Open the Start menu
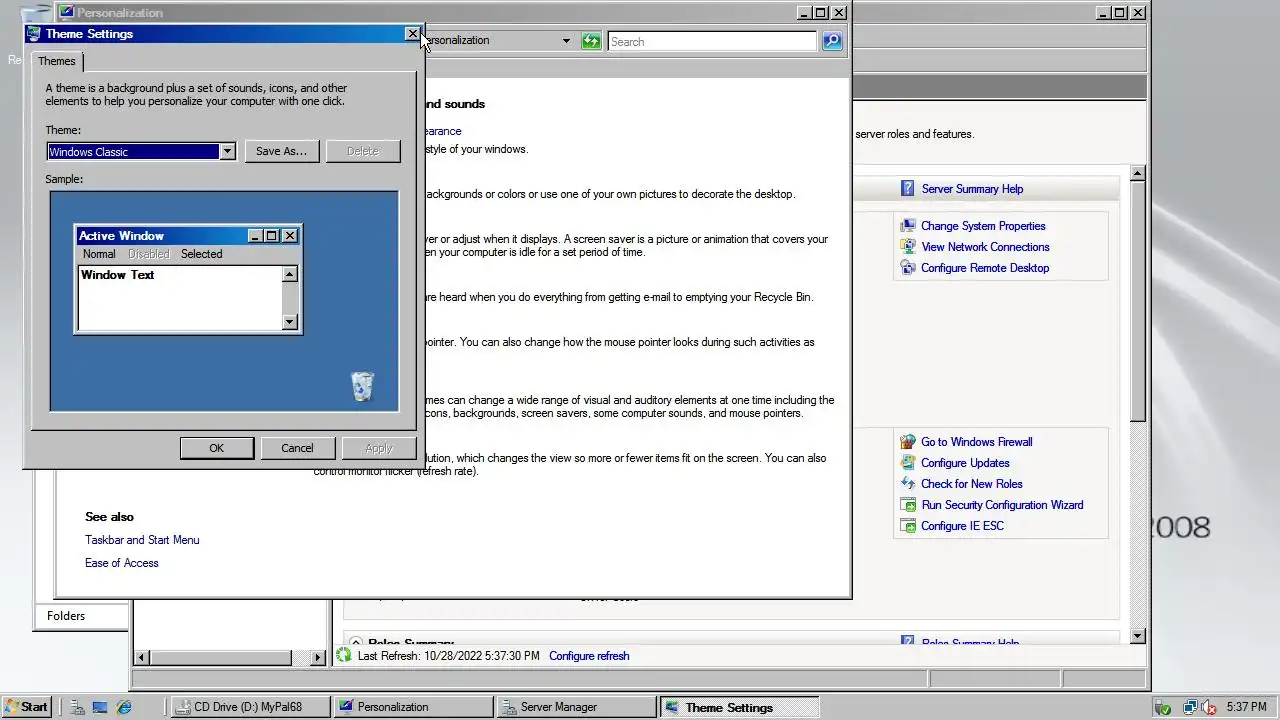Viewport: 1280px width, 720px height. pyautogui.click(x=26, y=707)
